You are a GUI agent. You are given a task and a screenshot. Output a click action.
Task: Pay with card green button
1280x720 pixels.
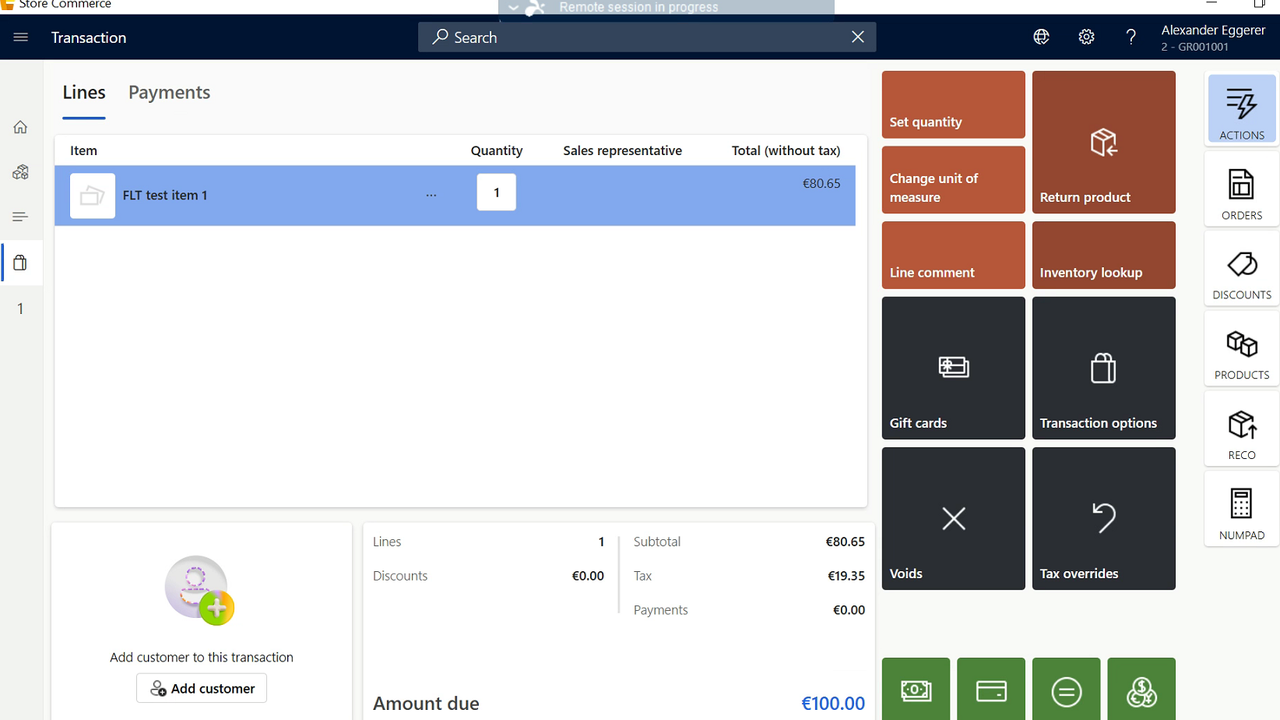[991, 689]
